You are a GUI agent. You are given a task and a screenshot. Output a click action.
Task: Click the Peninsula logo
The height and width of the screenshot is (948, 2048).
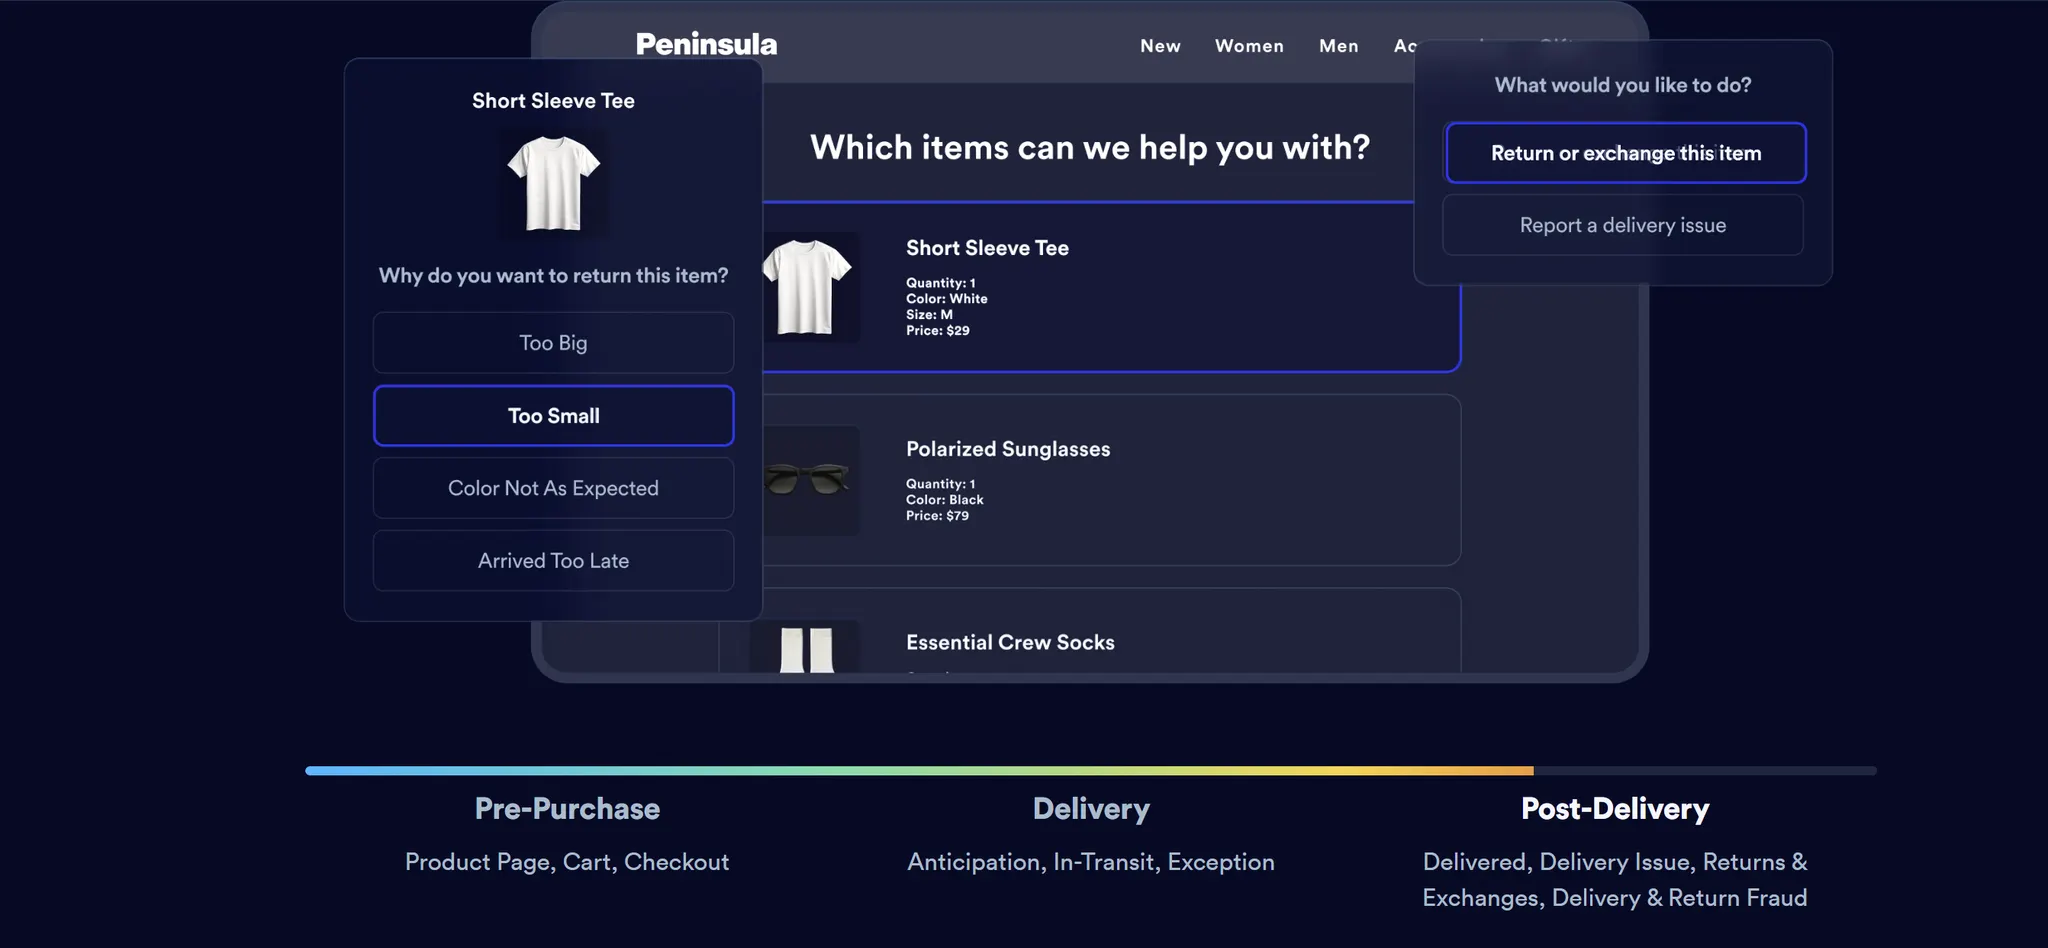(x=706, y=44)
